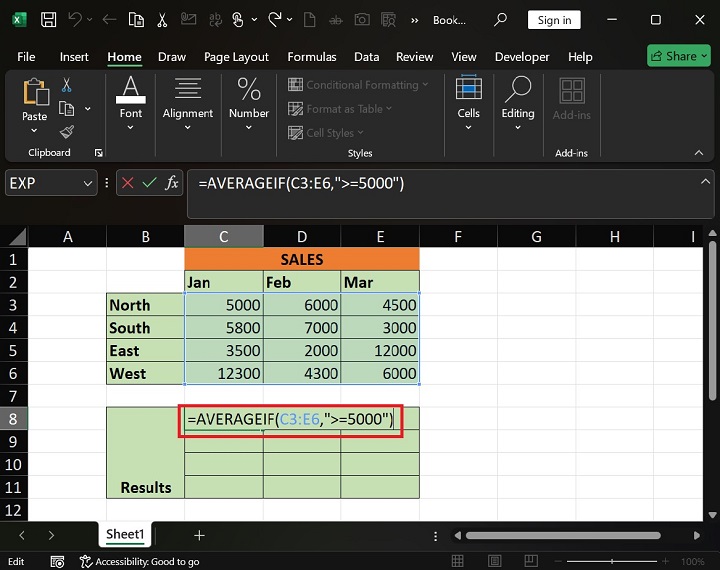Add a new sheet with plus icon

click(199, 536)
